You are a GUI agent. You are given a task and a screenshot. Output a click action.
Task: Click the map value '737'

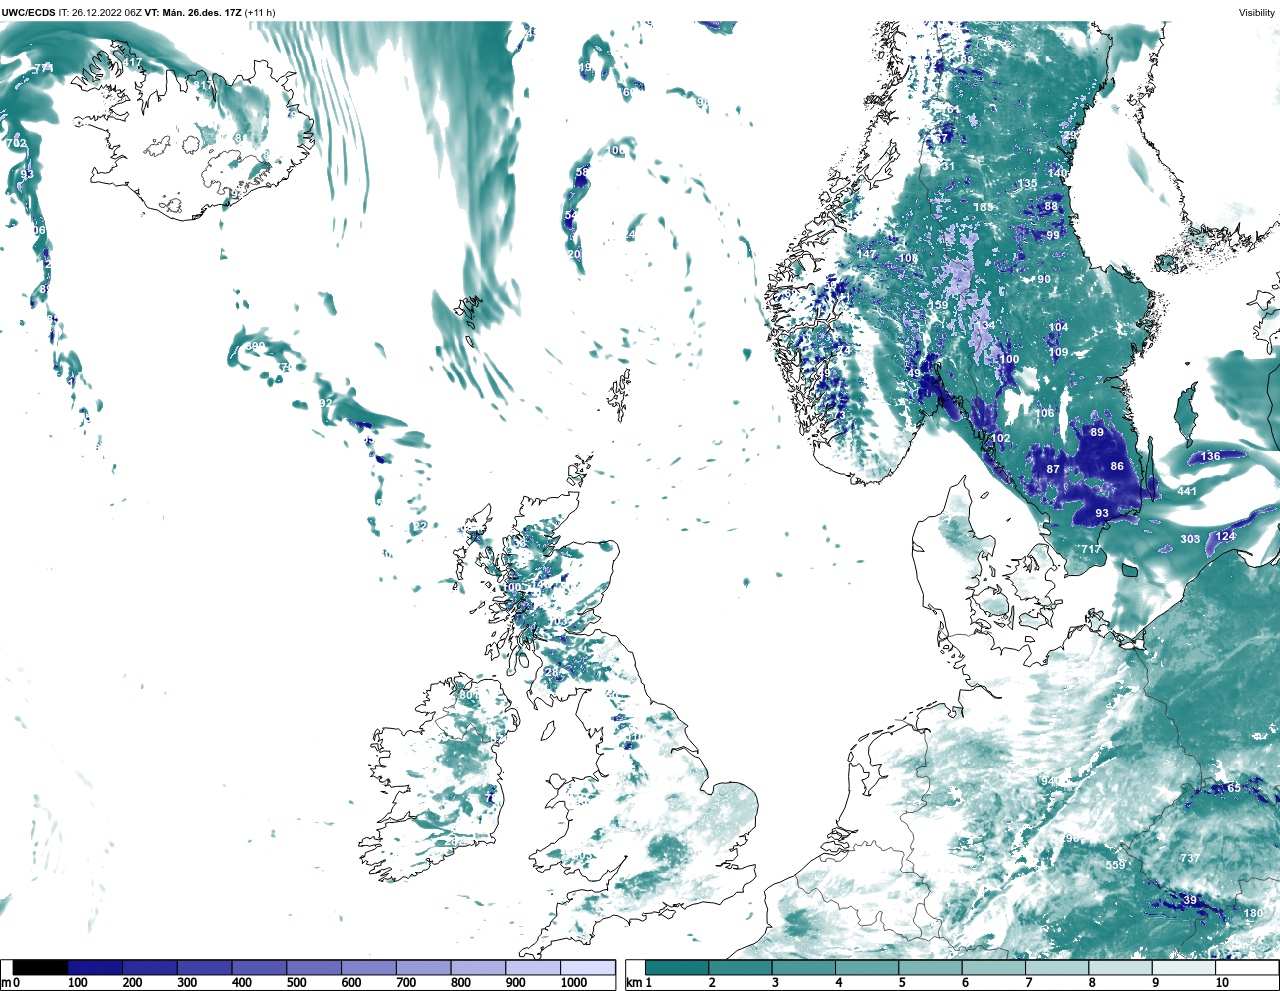[x=1190, y=858]
